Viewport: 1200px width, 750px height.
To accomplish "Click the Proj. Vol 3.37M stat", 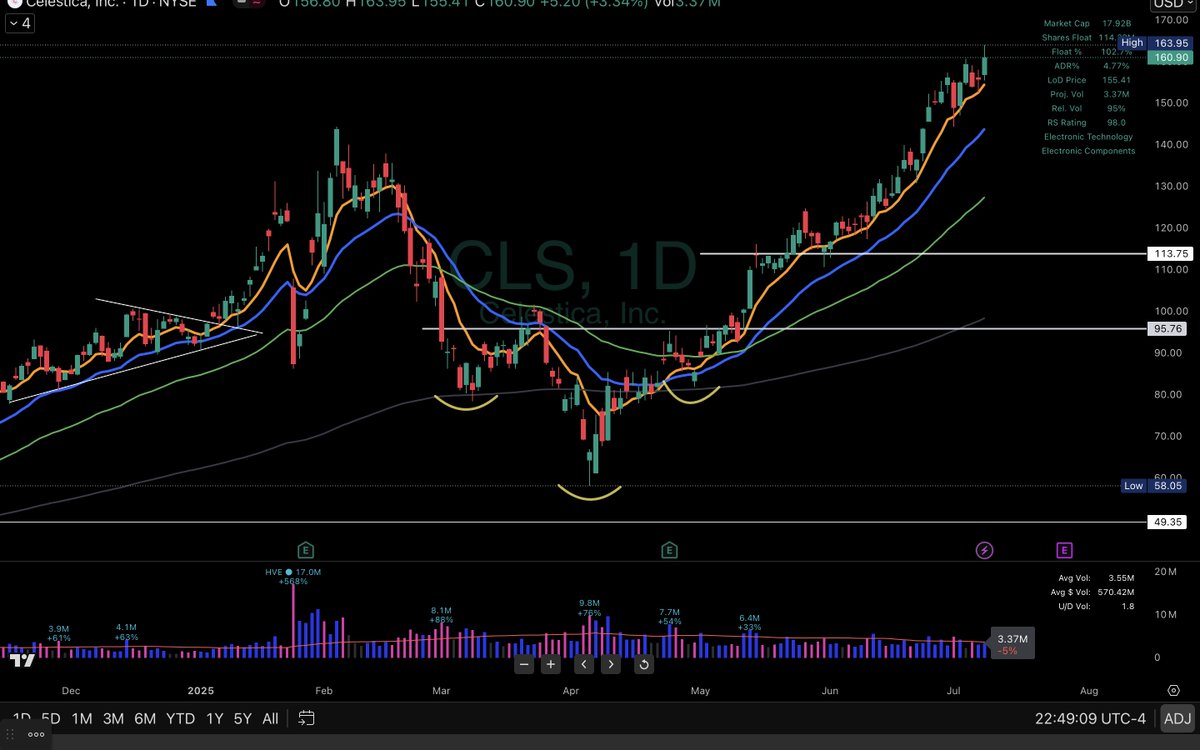I will [1088, 94].
